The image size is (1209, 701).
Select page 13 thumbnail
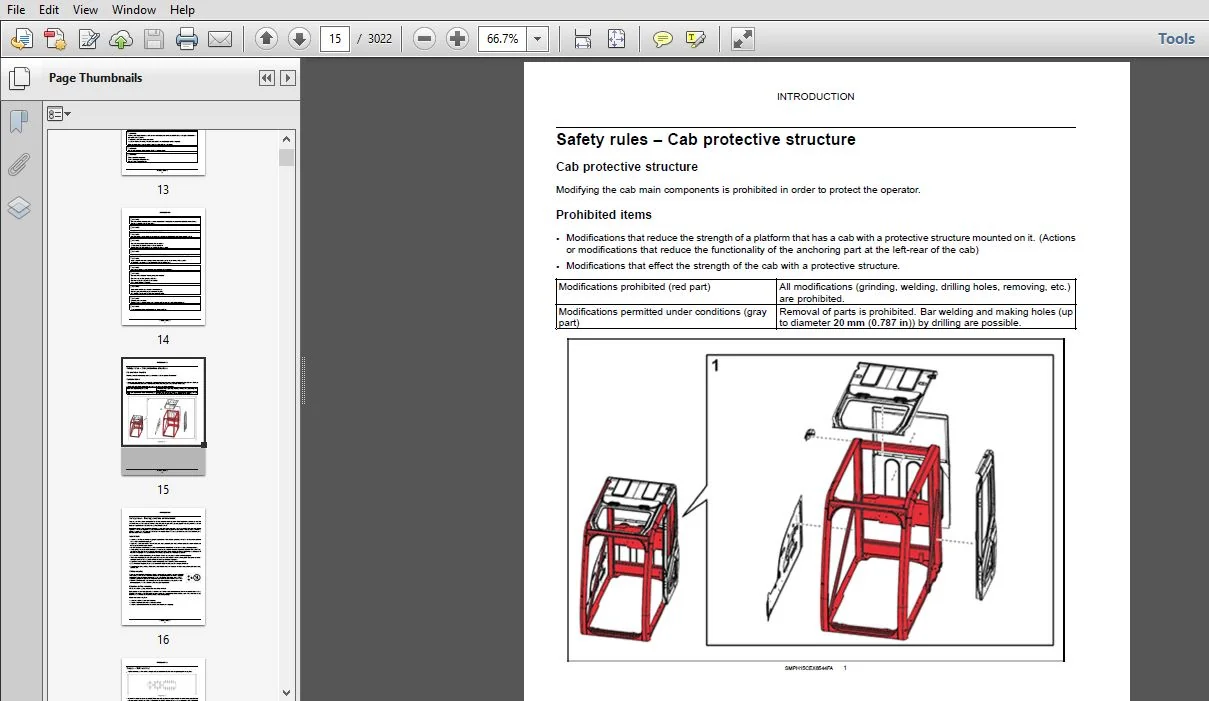(163, 152)
